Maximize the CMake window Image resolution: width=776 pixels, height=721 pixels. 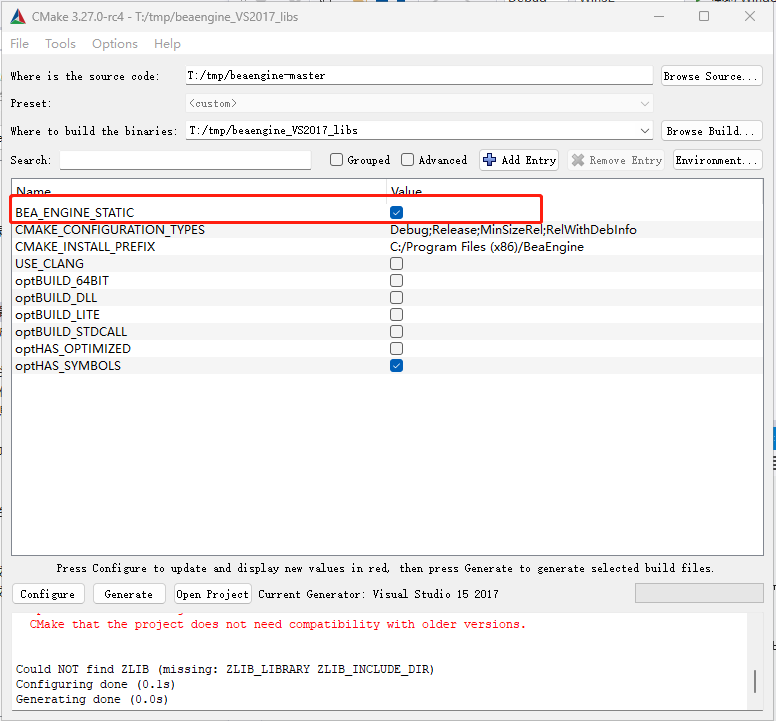click(703, 17)
